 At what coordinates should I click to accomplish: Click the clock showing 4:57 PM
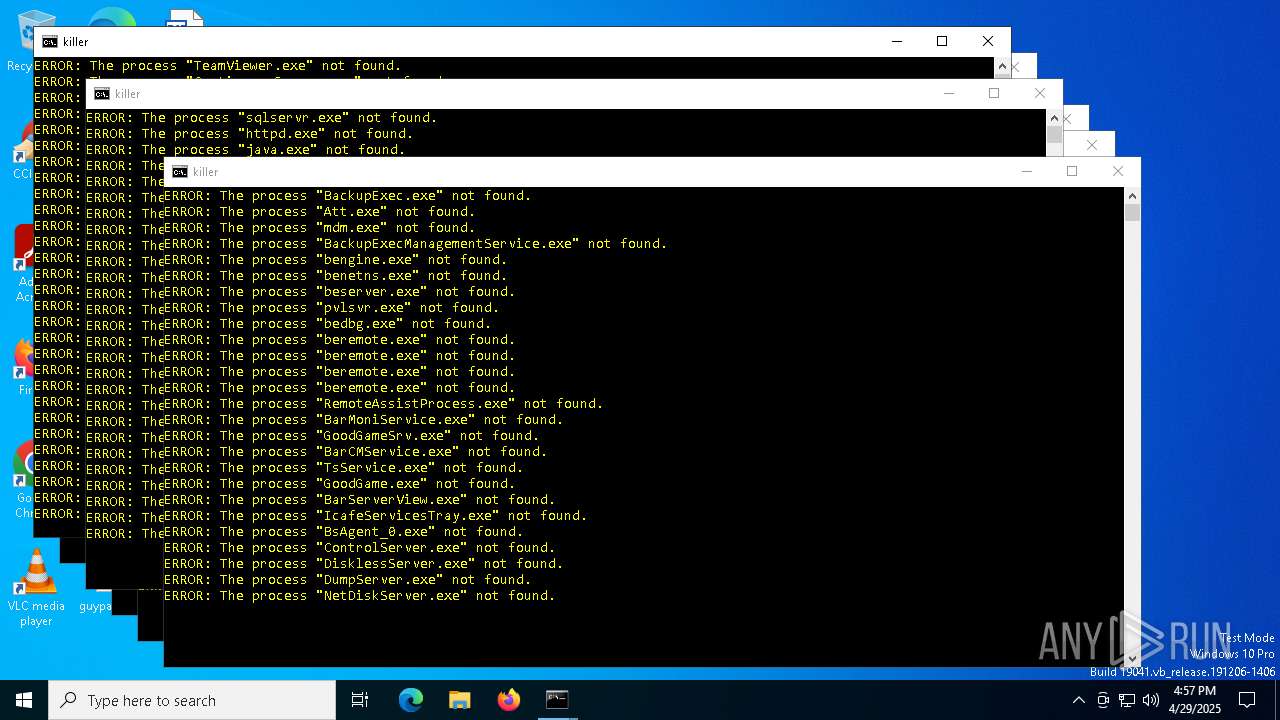coord(1195,700)
